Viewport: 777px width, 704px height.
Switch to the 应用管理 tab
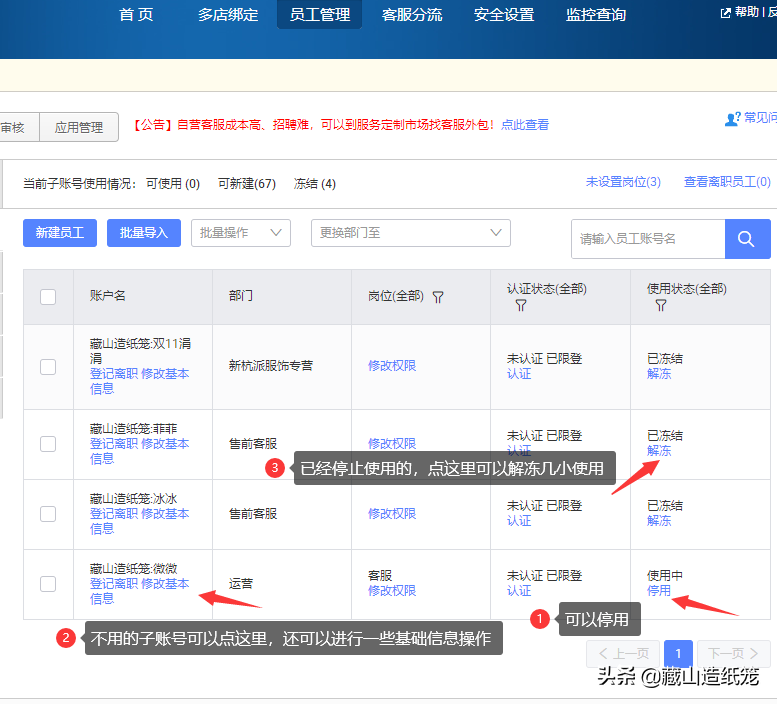point(79,127)
